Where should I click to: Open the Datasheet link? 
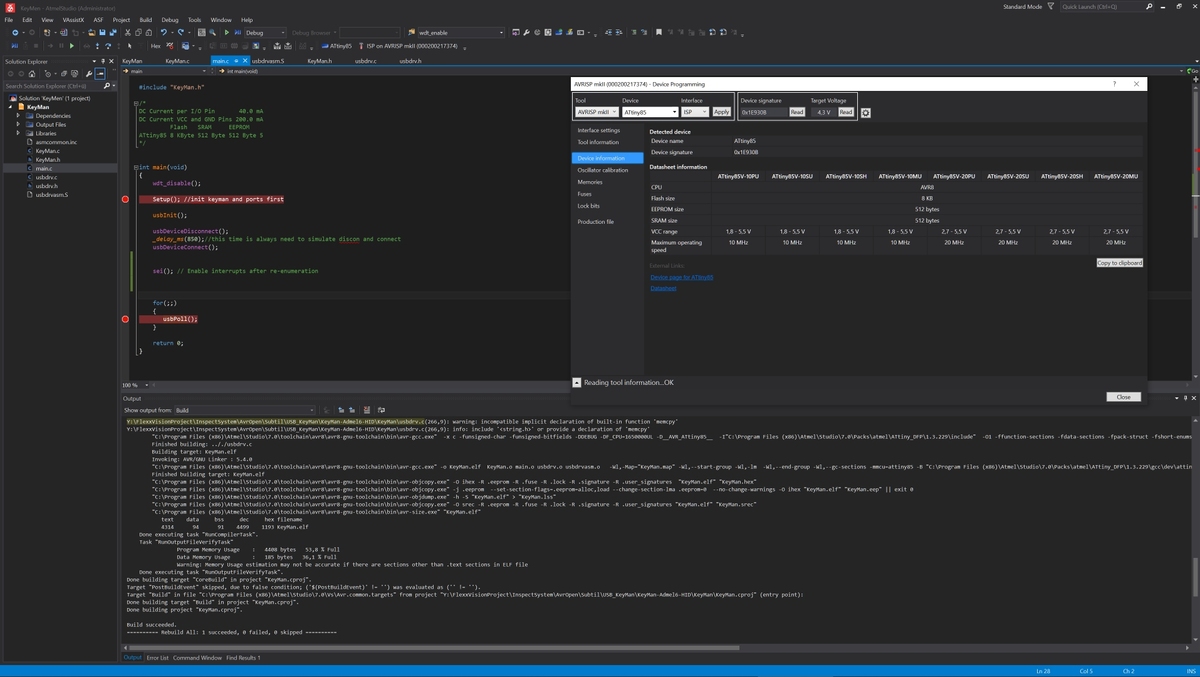point(663,288)
